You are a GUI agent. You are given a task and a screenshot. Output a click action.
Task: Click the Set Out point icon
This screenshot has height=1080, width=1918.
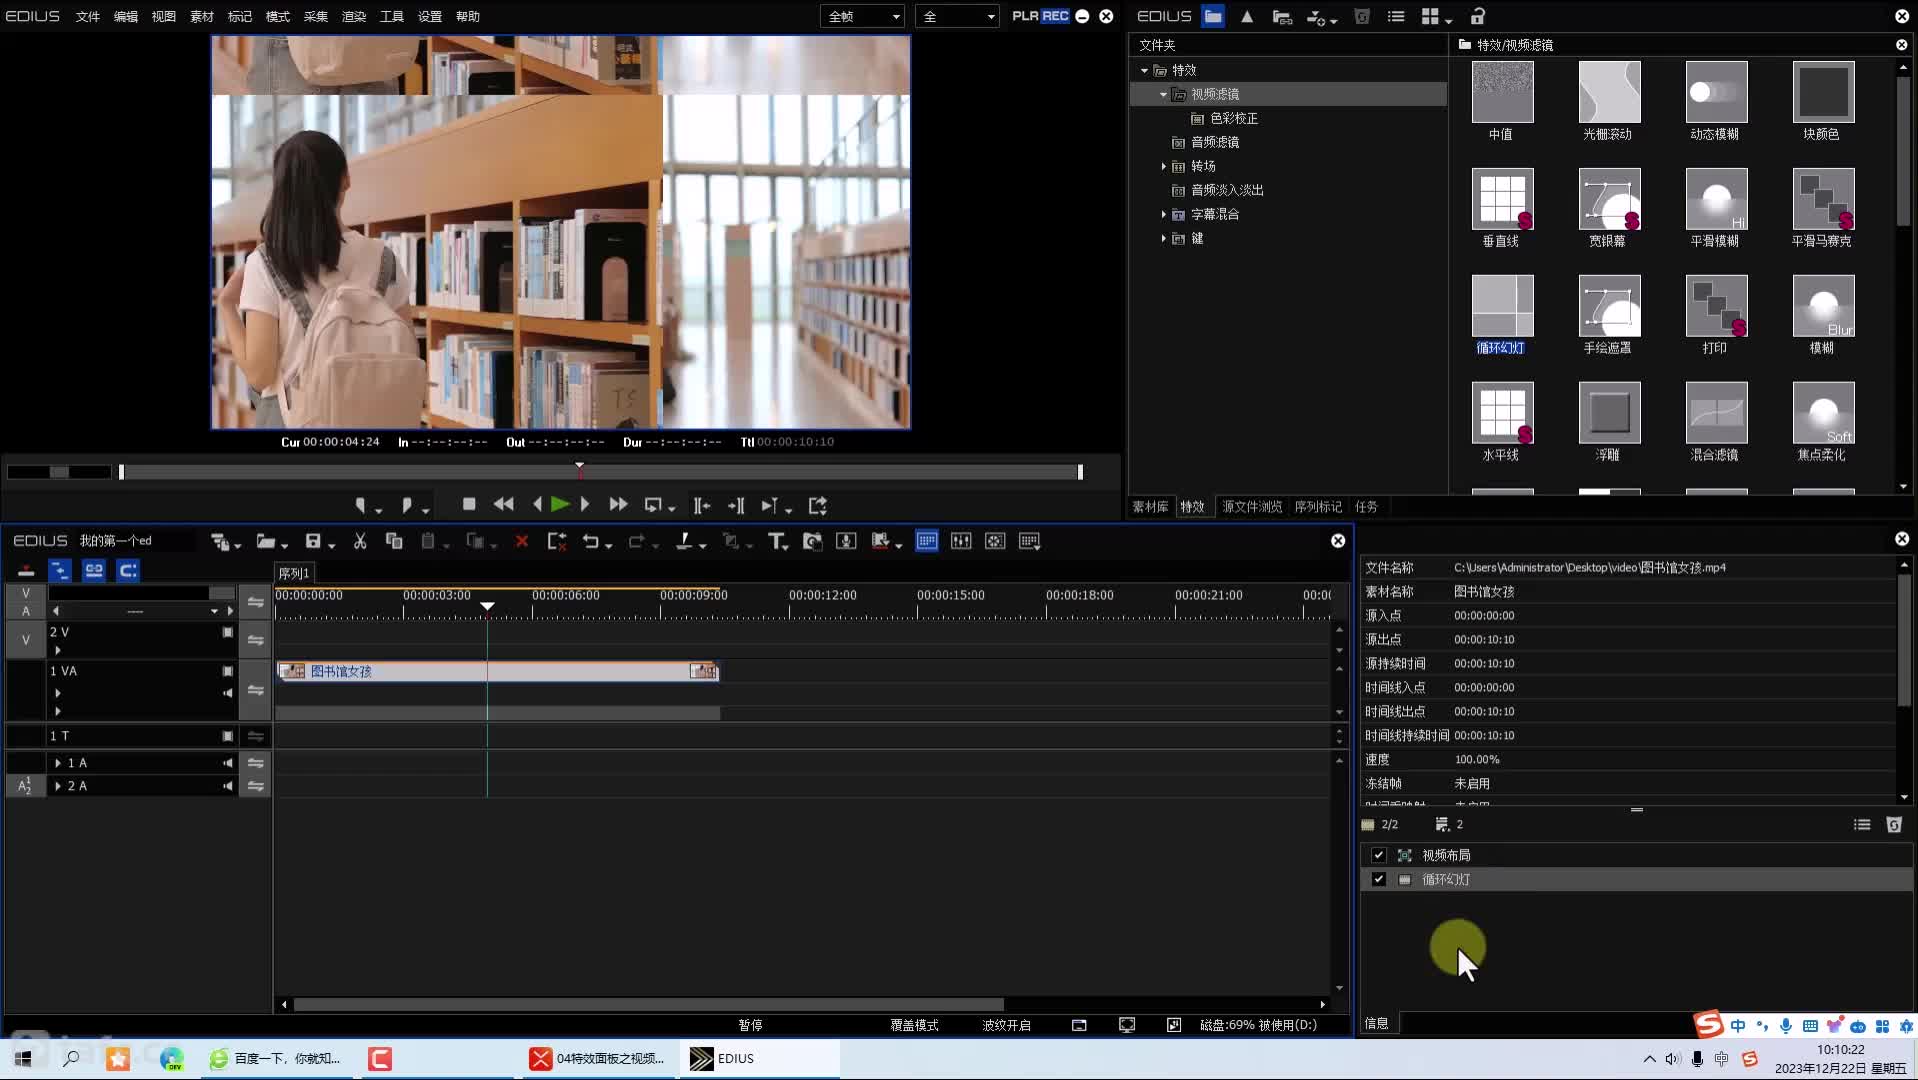[x=406, y=505]
